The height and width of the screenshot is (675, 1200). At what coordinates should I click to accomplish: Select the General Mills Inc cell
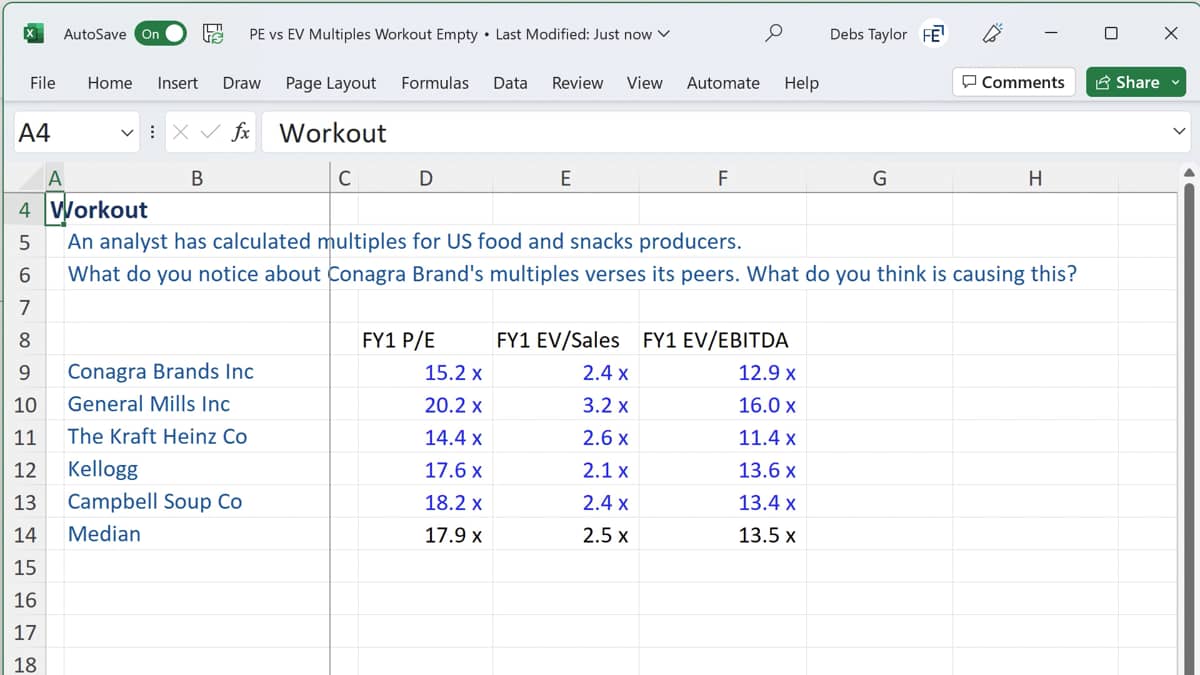pyautogui.click(x=197, y=404)
